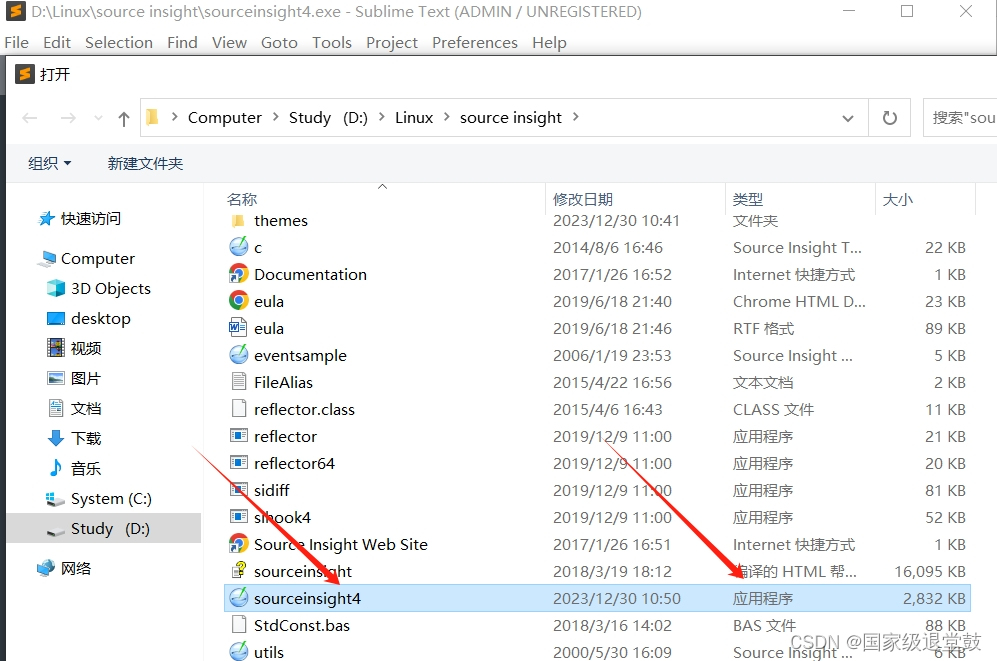Click Linux segment in the address breadcrumb

tap(414, 118)
